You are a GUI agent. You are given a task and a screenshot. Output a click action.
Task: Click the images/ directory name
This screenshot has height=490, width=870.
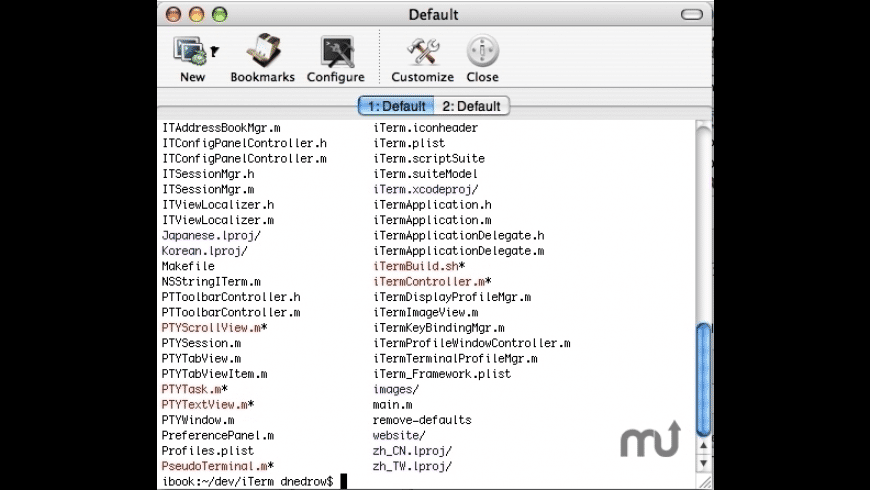pyautogui.click(x=396, y=390)
